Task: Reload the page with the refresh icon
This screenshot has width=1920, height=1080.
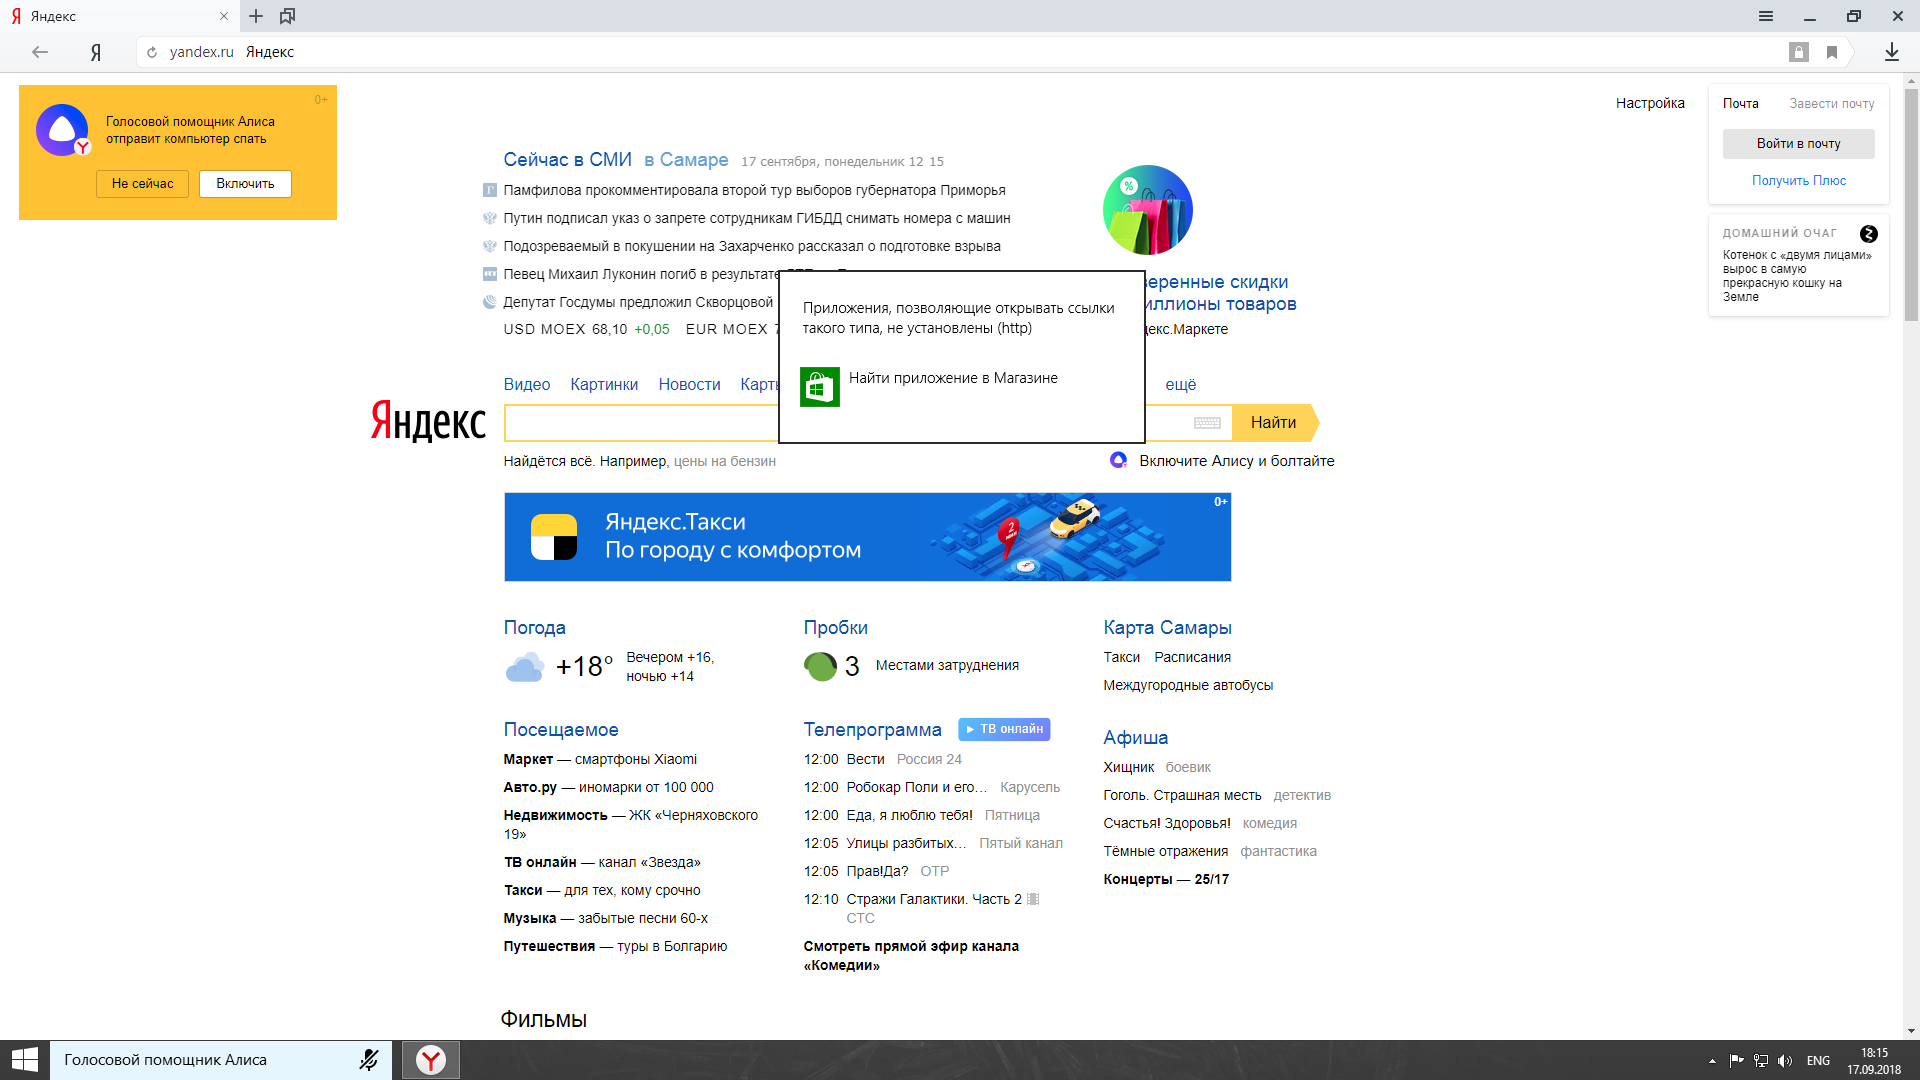Action: point(152,52)
